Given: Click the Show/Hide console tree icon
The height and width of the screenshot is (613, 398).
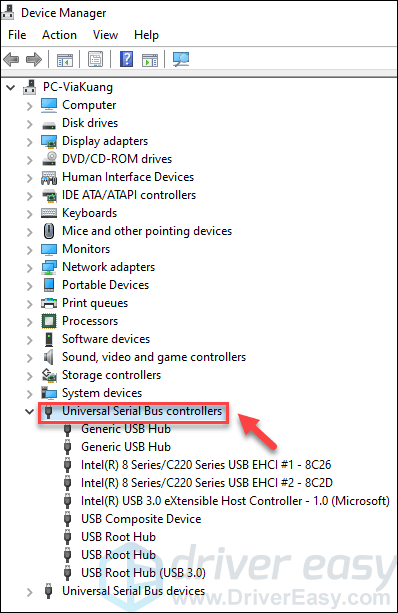Looking at the screenshot, I should click(x=65, y=60).
